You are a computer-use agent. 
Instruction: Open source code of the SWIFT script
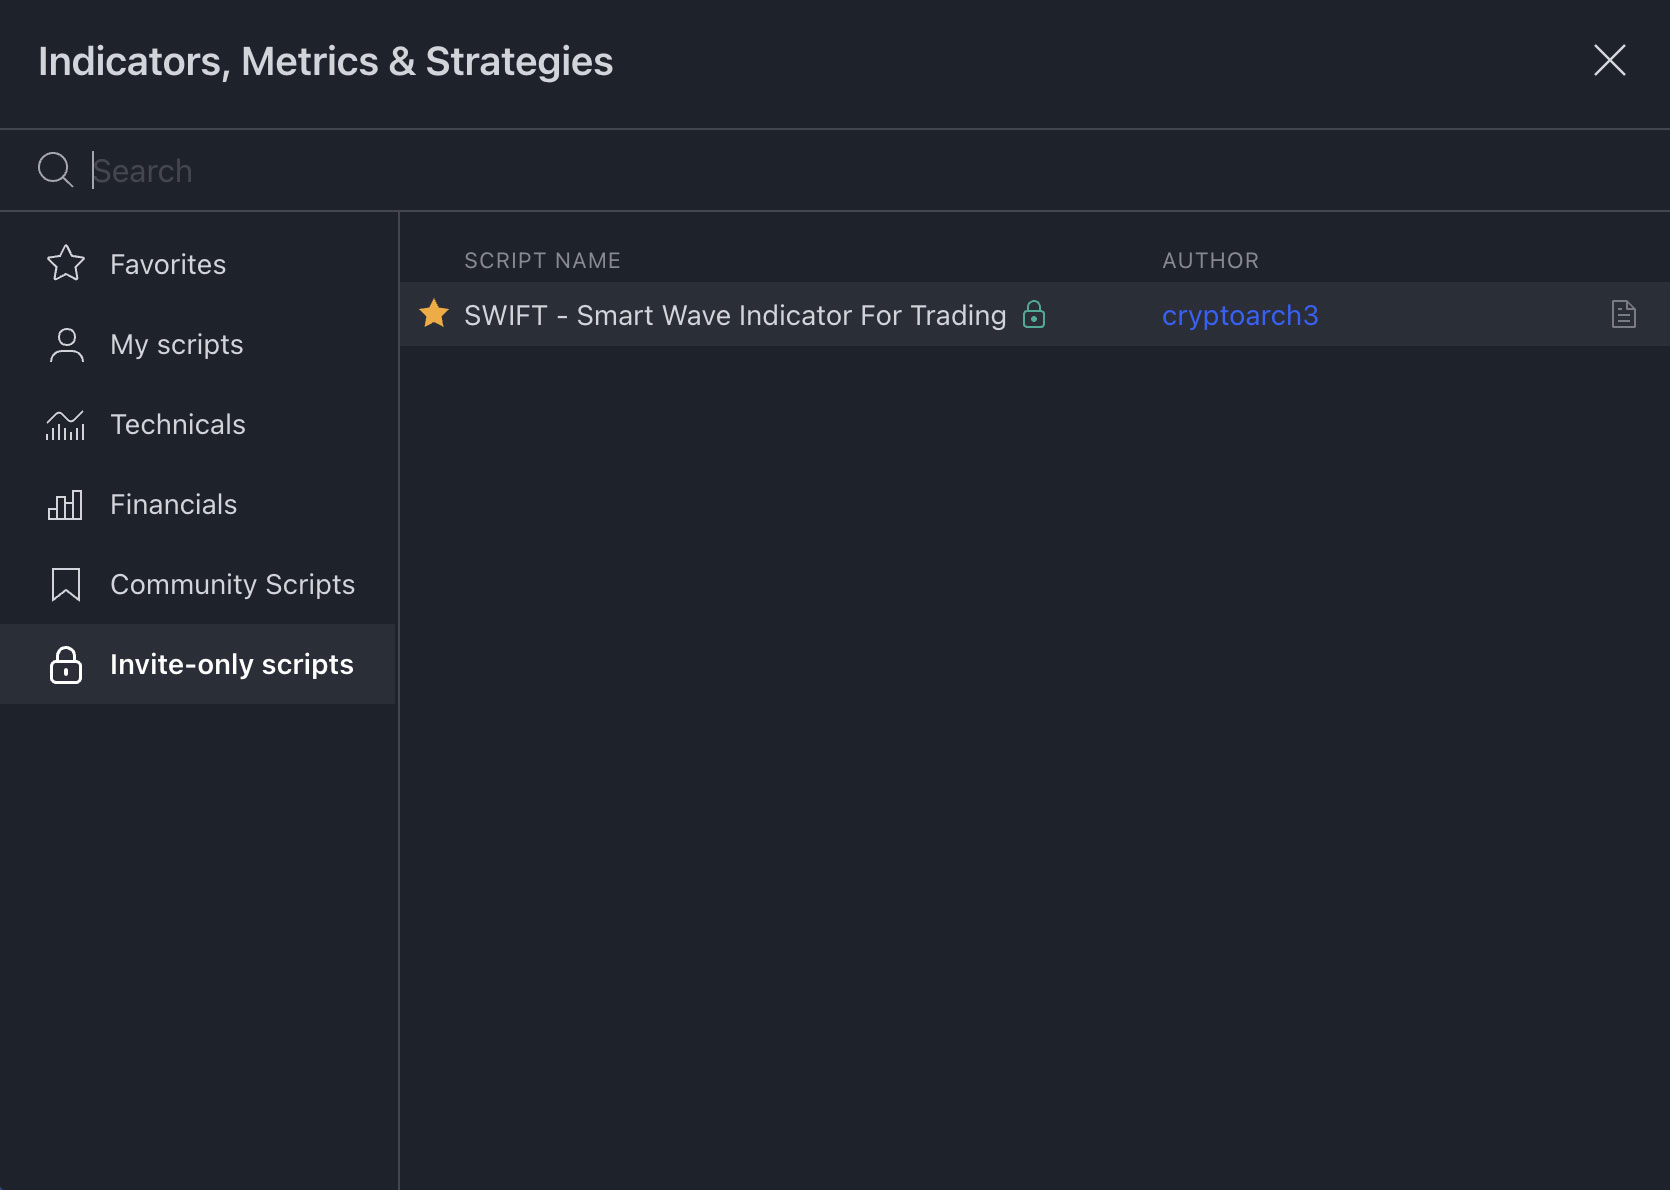pyautogui.click(x=1624, y=314)
